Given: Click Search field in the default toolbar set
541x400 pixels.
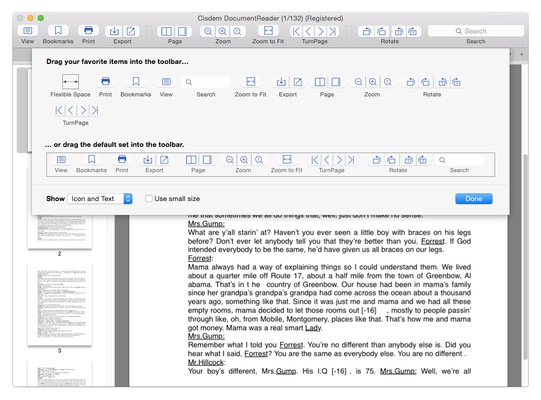Looking at the screenshot, I should tap(460, 160).
